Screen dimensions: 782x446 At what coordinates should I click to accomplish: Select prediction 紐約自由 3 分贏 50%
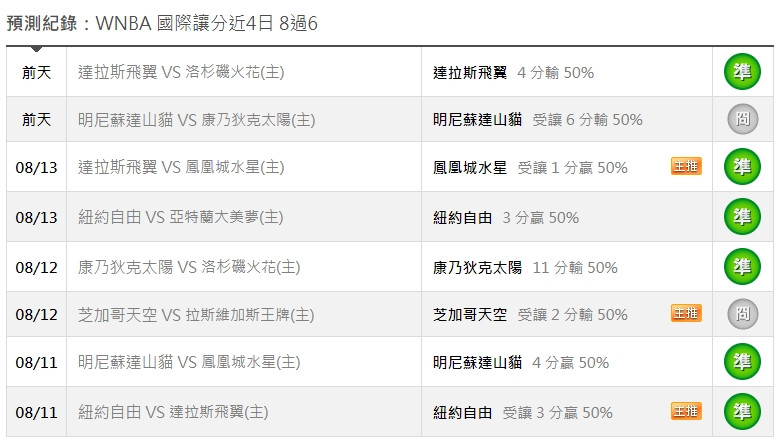[506, 218]
